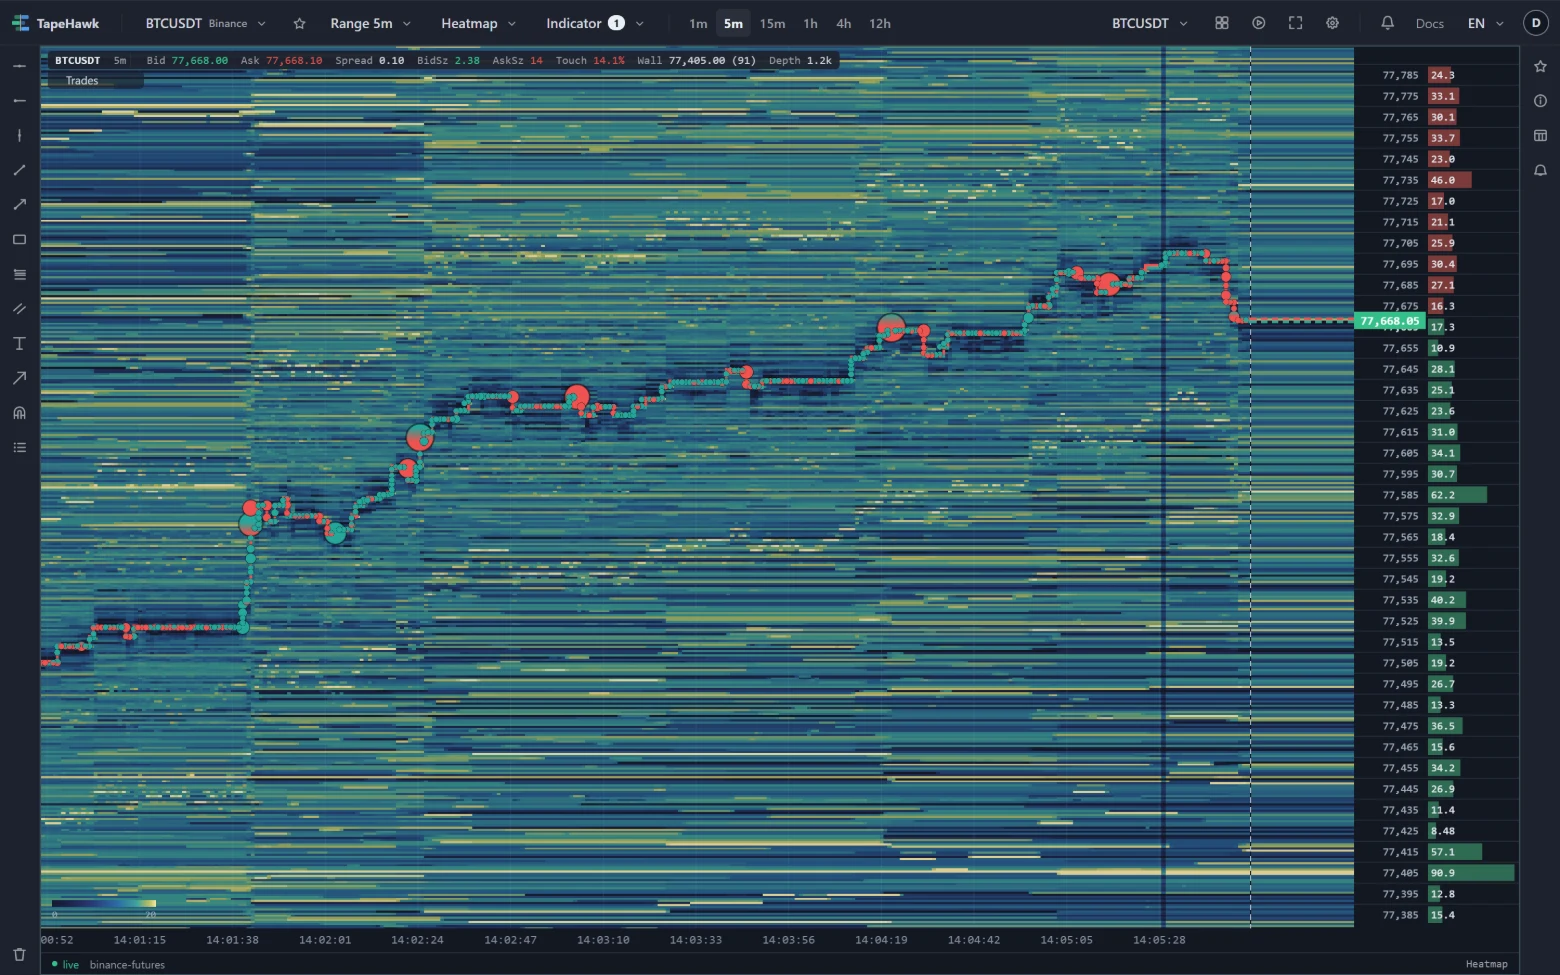Enter fullscreen chart mode
This screenshot has height=975, width=1560.
point(1295,23)
